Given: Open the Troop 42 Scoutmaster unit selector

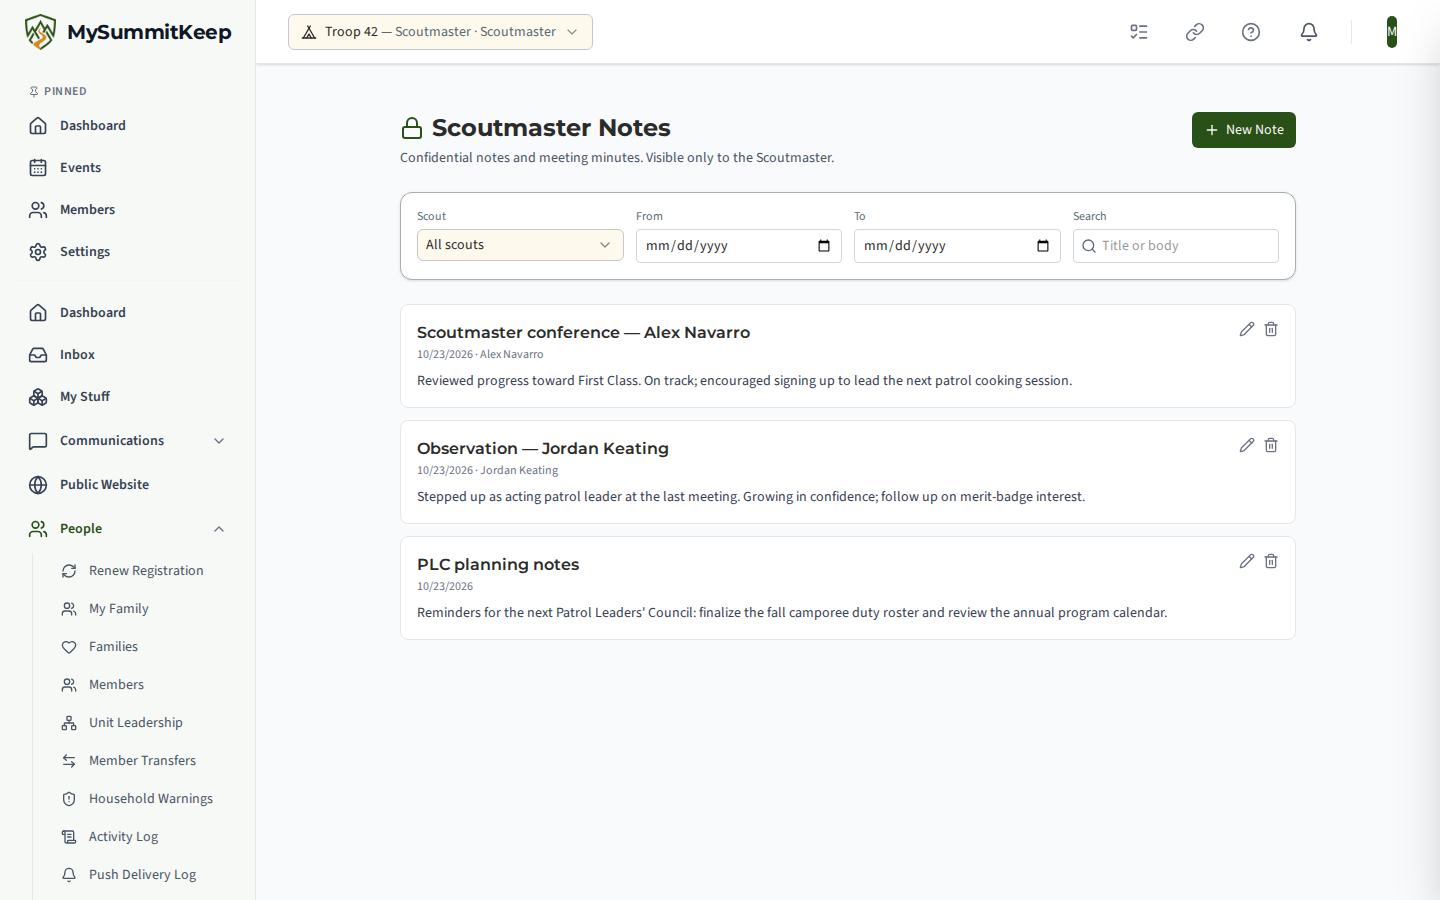Looking at the screenshot, I should 440,32.
